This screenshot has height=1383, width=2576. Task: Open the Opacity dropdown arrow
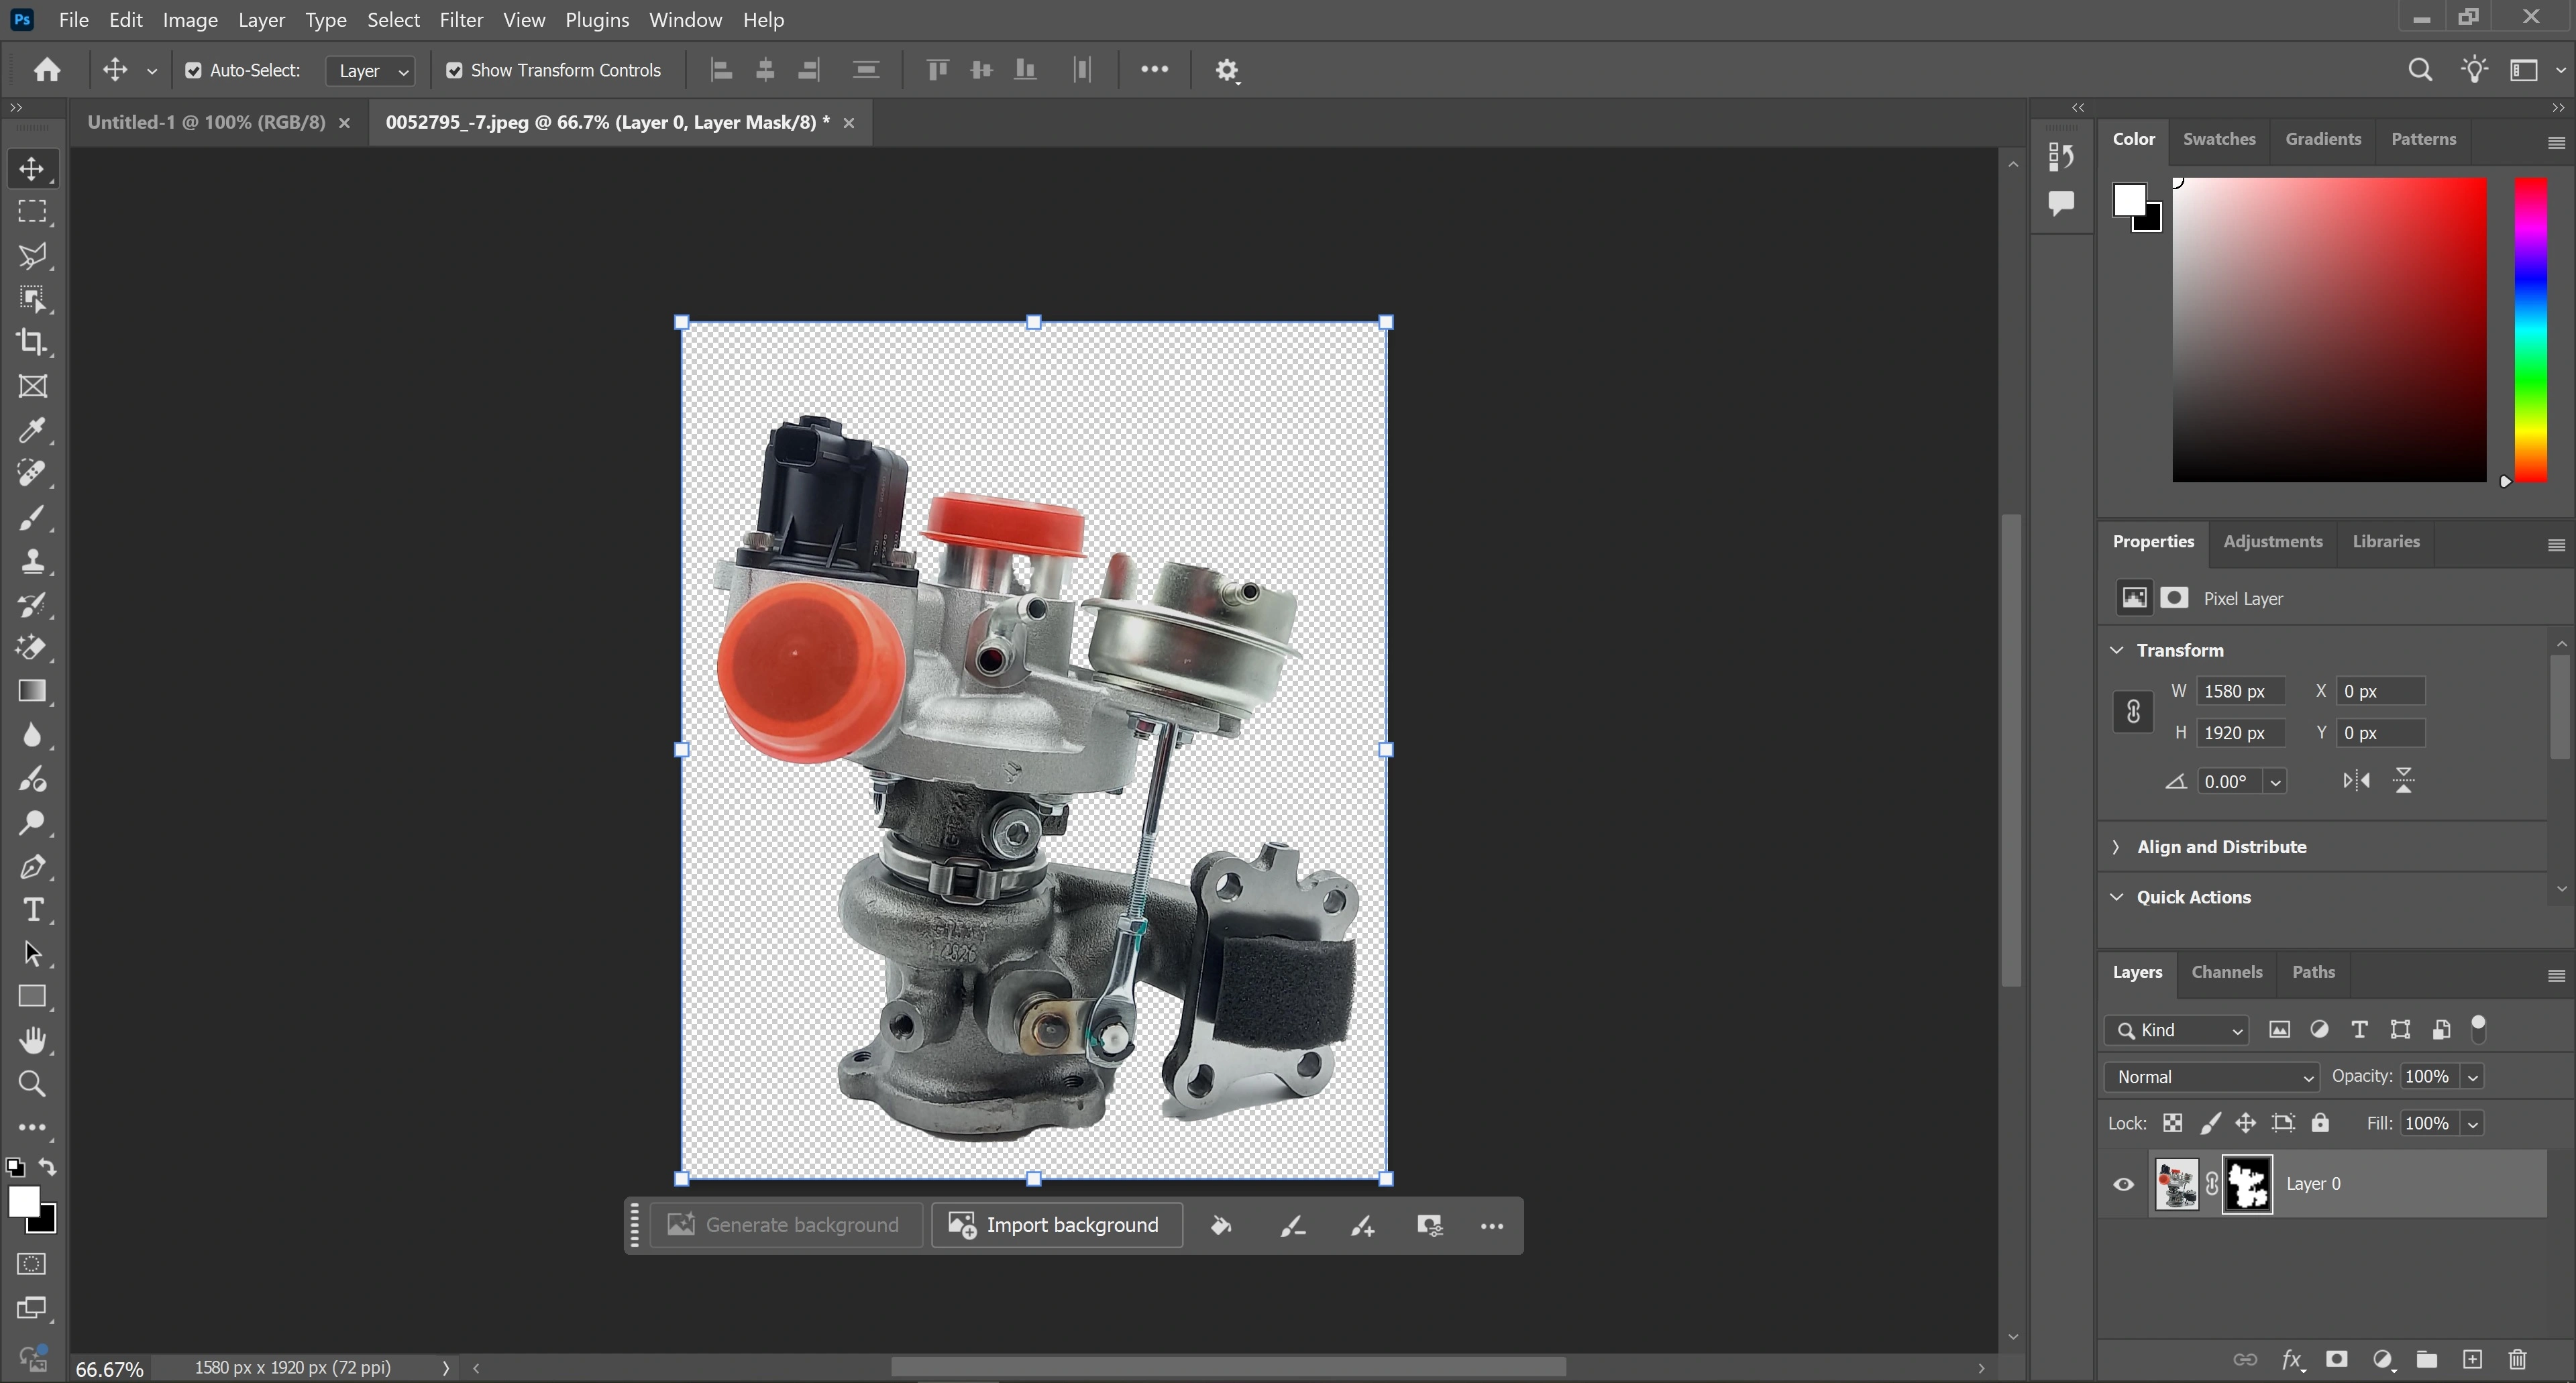pos(2473,1078)
